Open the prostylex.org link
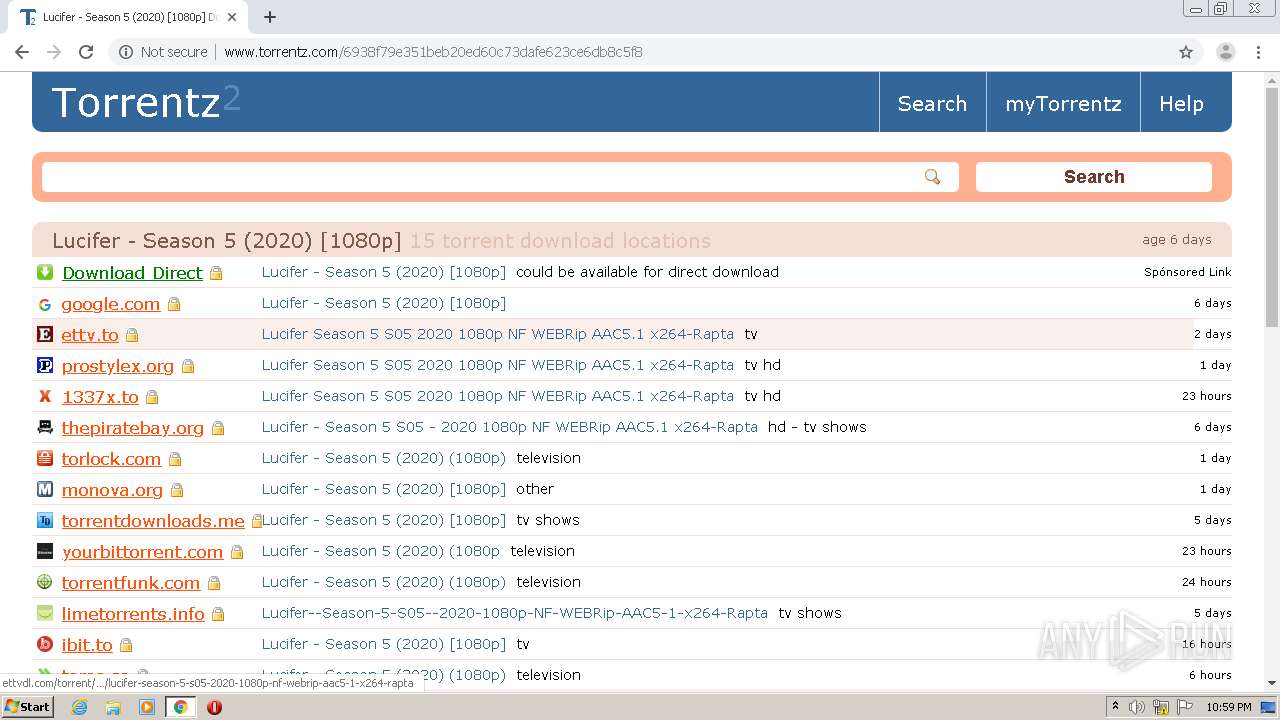 coord(118,366)
